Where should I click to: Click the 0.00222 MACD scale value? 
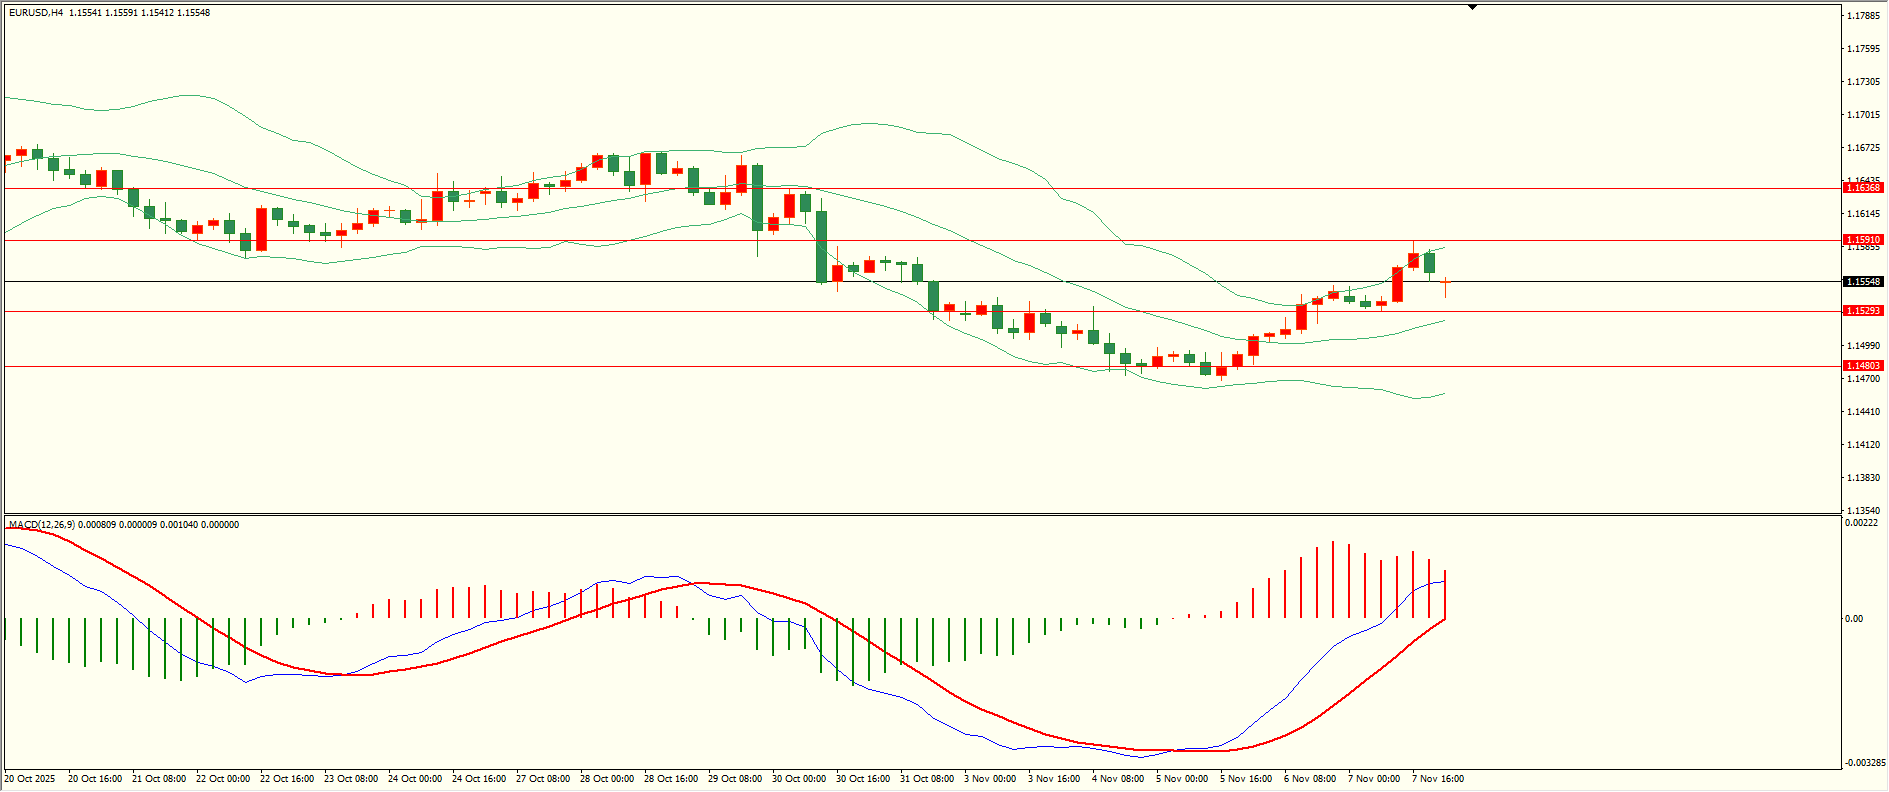pyautogui.click(x=1860, y=524)
